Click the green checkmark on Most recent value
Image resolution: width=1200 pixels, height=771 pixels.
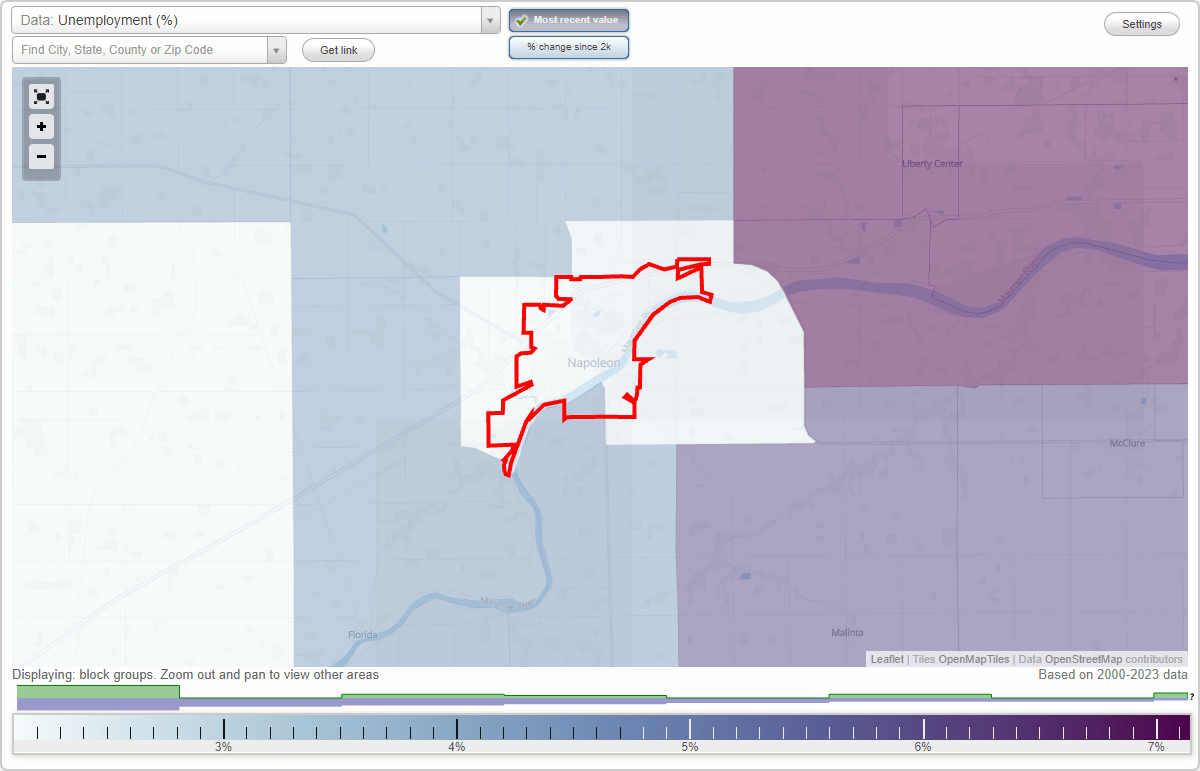tap(521, 19)
